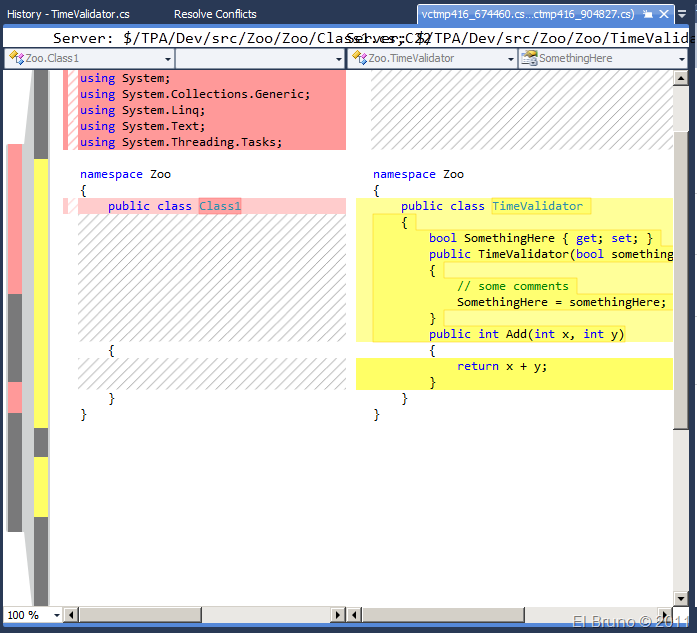Click left arrow of right pane horizontal scrollbar
Screen dimensions: 697x633
[355, 614]
